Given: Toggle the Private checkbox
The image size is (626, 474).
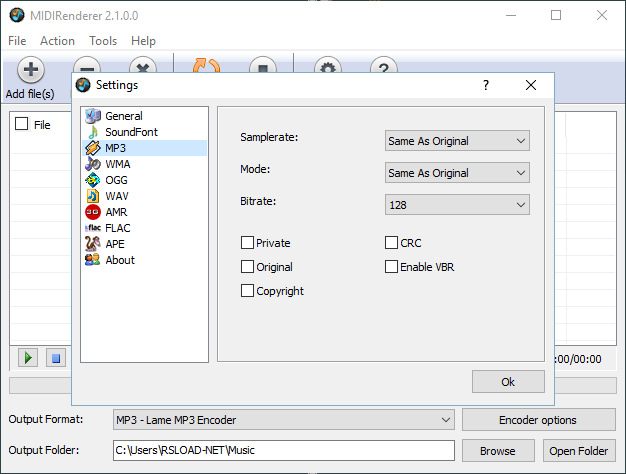Looking at the screenshot, I should tap(247, 242).
